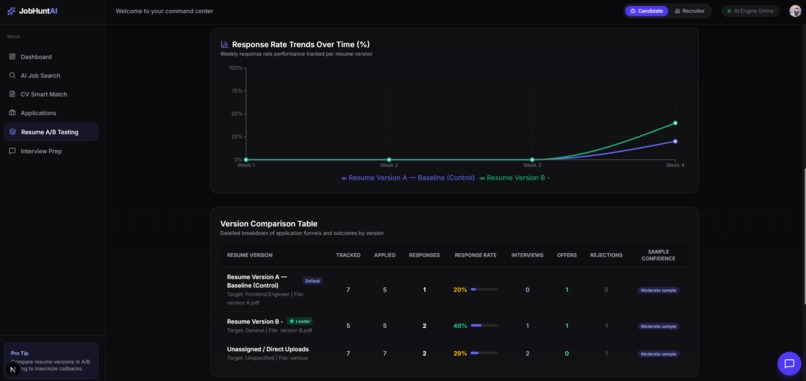
Task: Click Rejections column header
Action: tap(606, 255)
